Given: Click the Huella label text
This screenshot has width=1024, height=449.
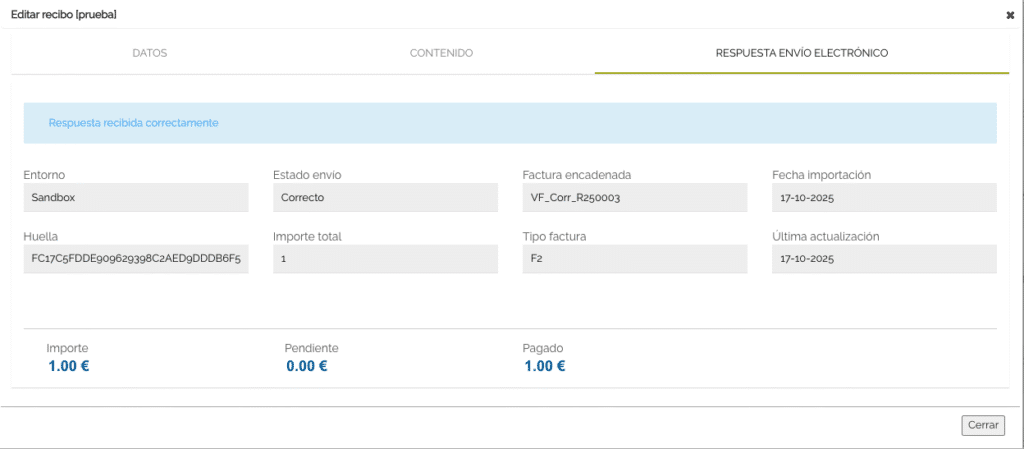Looking at the screenshot, I should (x=40, y=237).
